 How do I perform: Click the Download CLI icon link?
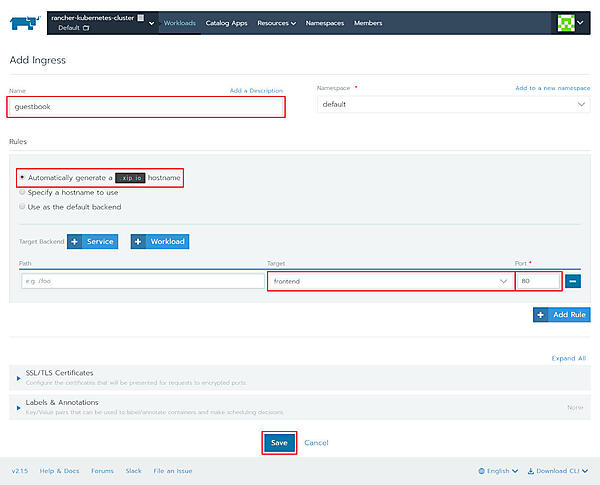[x=558, y=470]
